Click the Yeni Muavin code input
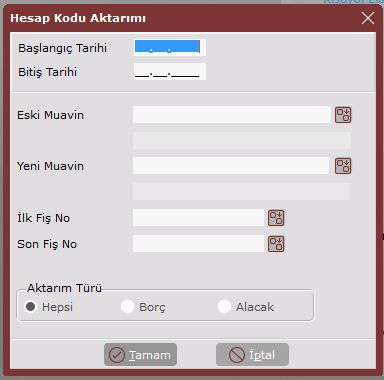 [x=231, y=166]
